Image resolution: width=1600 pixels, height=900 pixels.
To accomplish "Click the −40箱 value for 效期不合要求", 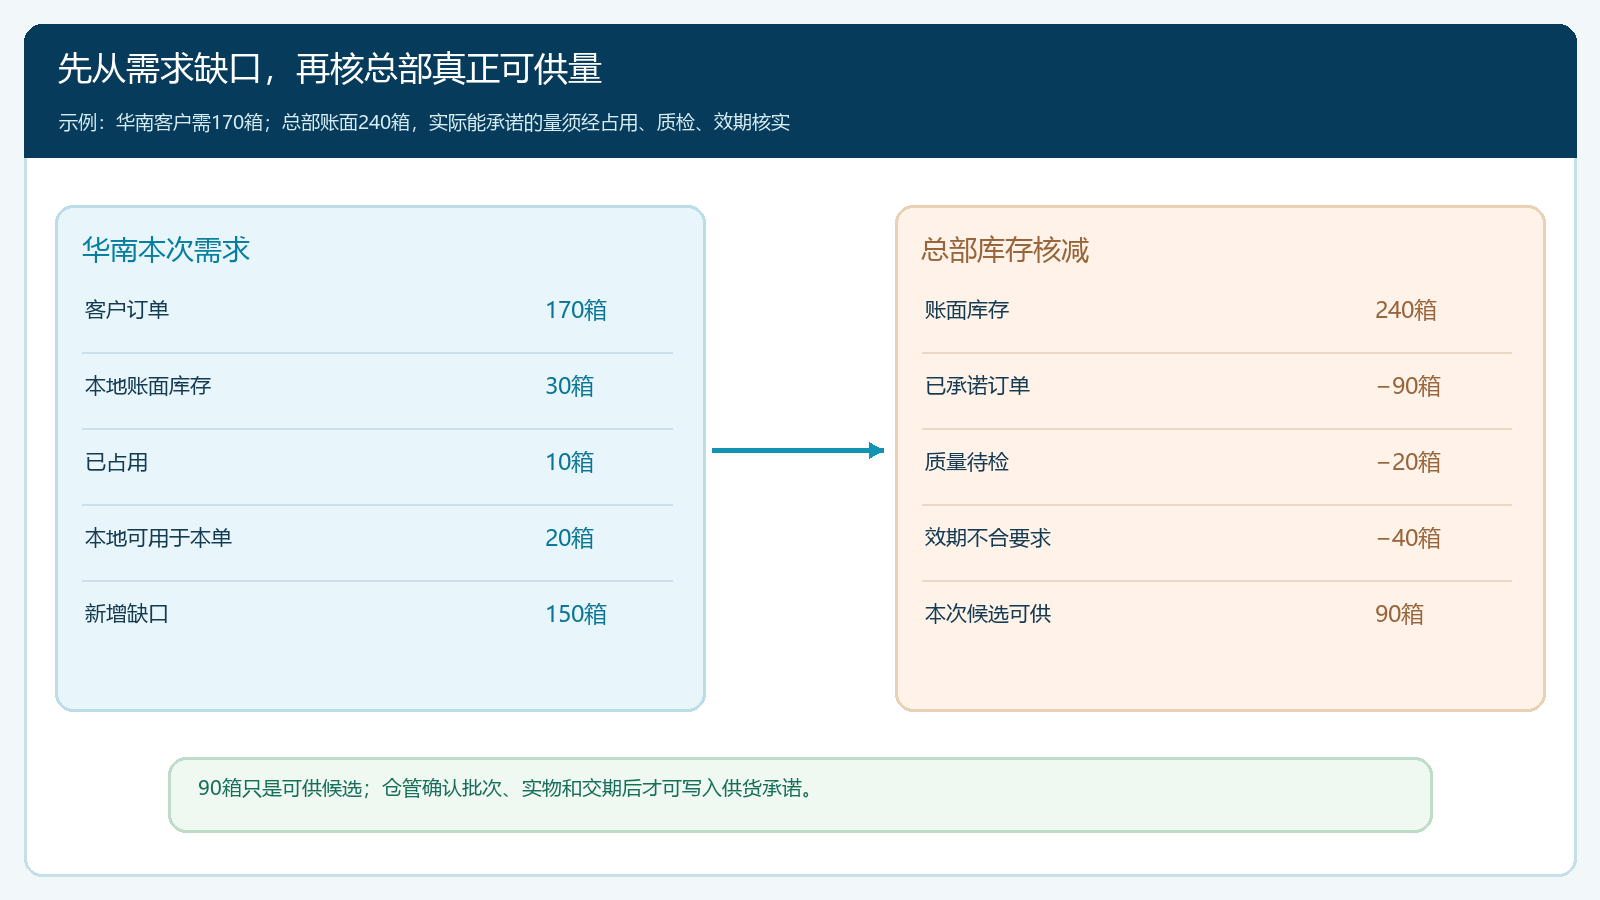I will point(1408,538).
